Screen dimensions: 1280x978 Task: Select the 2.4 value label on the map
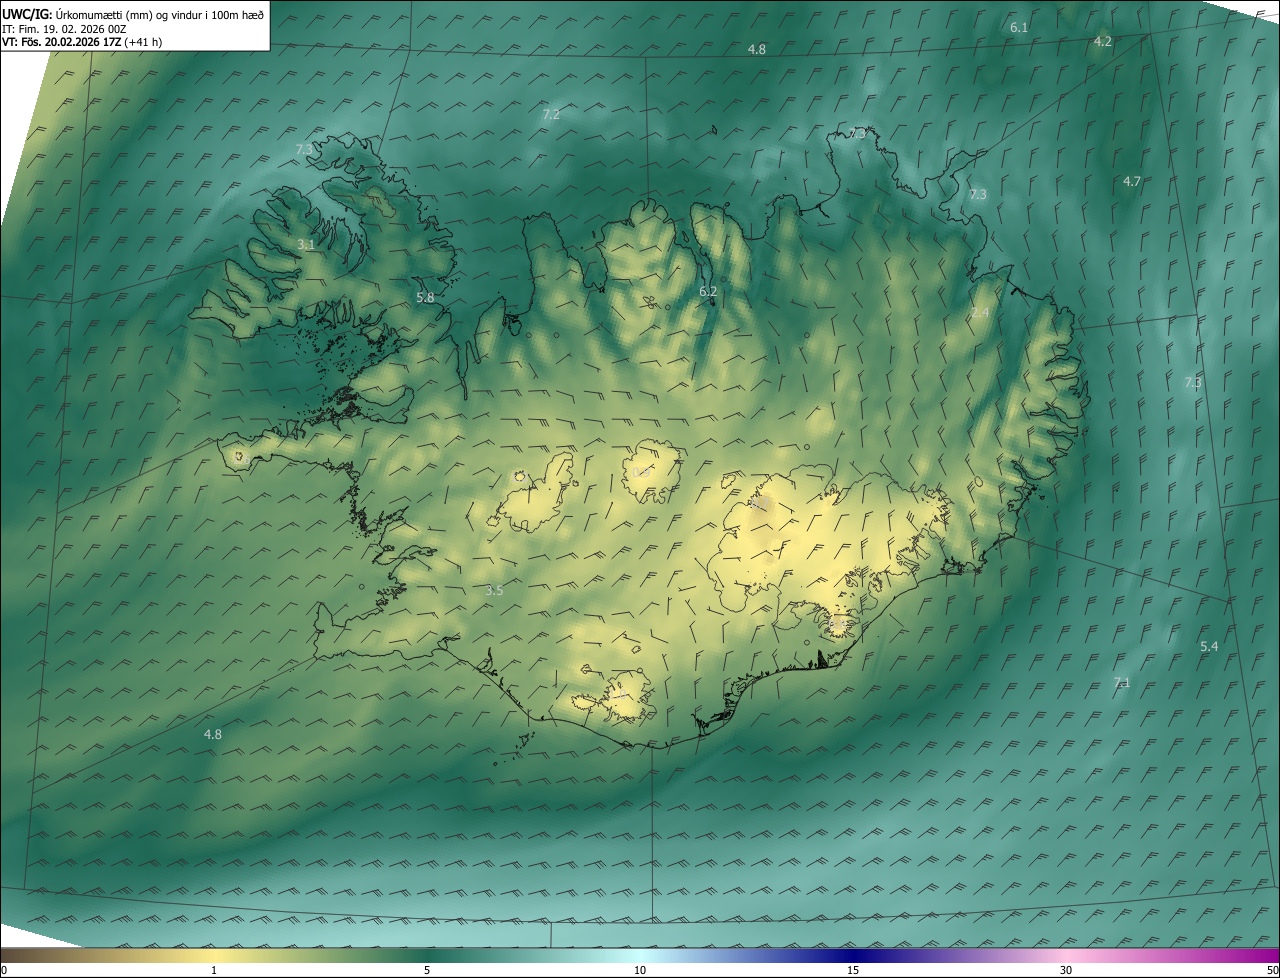click(980, 313)
